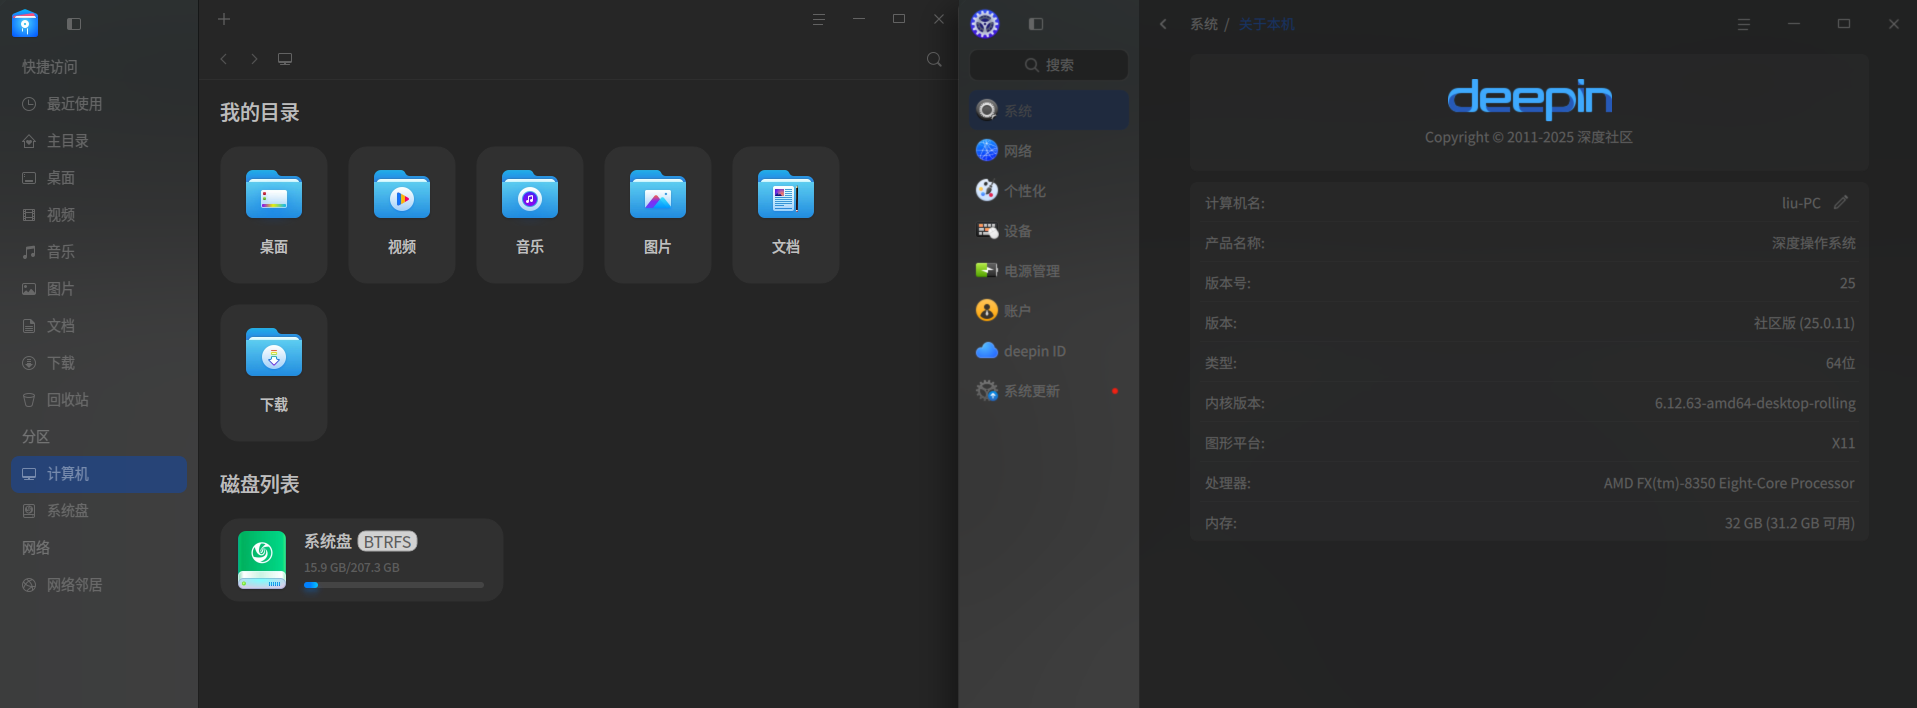Open the 音乐 folder icon
1917x708 pixels.
(x=530, y=194)
